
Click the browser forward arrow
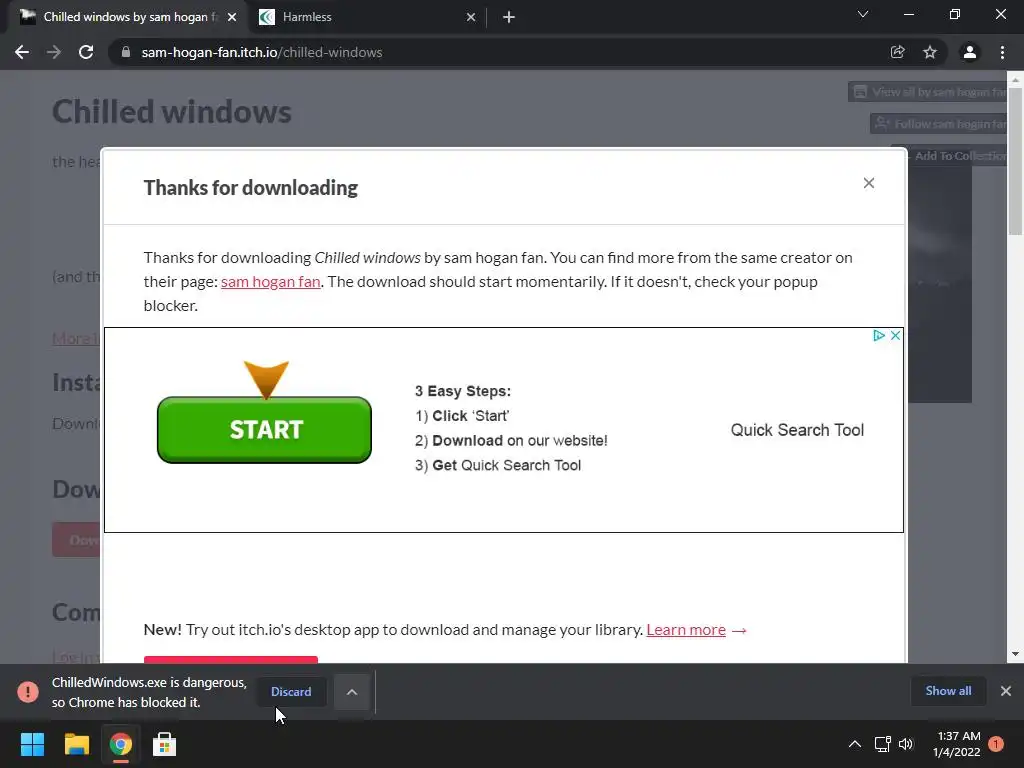point(54,52)
